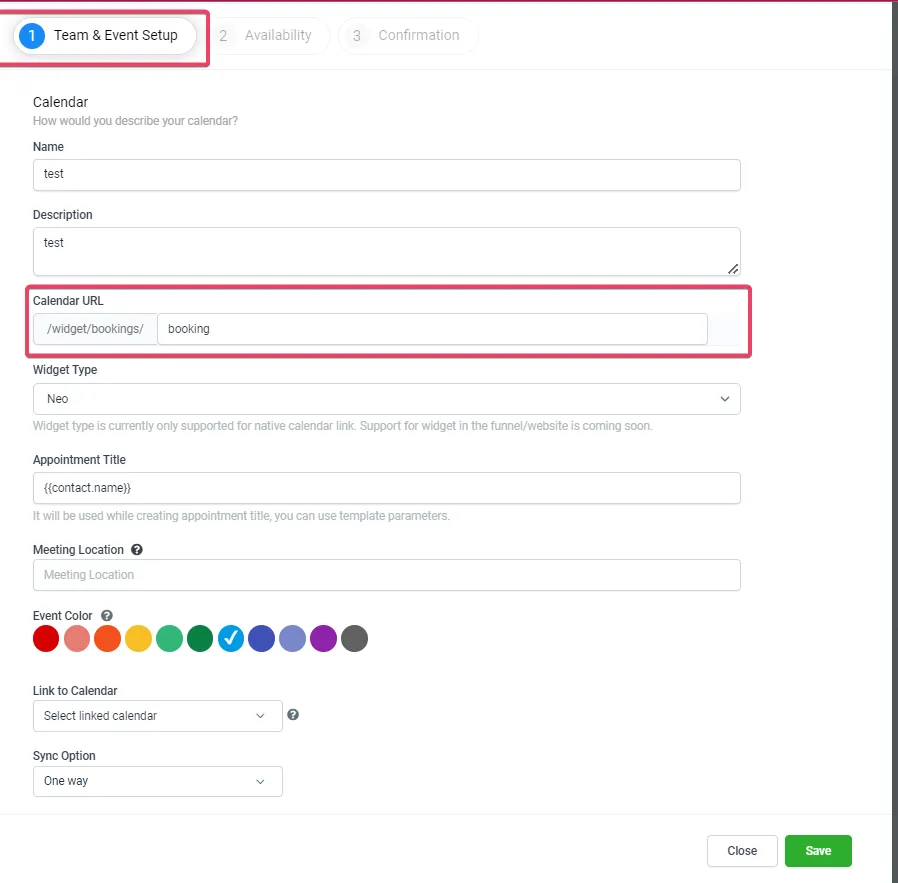Image resolution: width=898 pixels, height=883 pixels.
Task: Expand the Select linked calendar dropdown
Action: pyautogui.click(x=157, y=716)
